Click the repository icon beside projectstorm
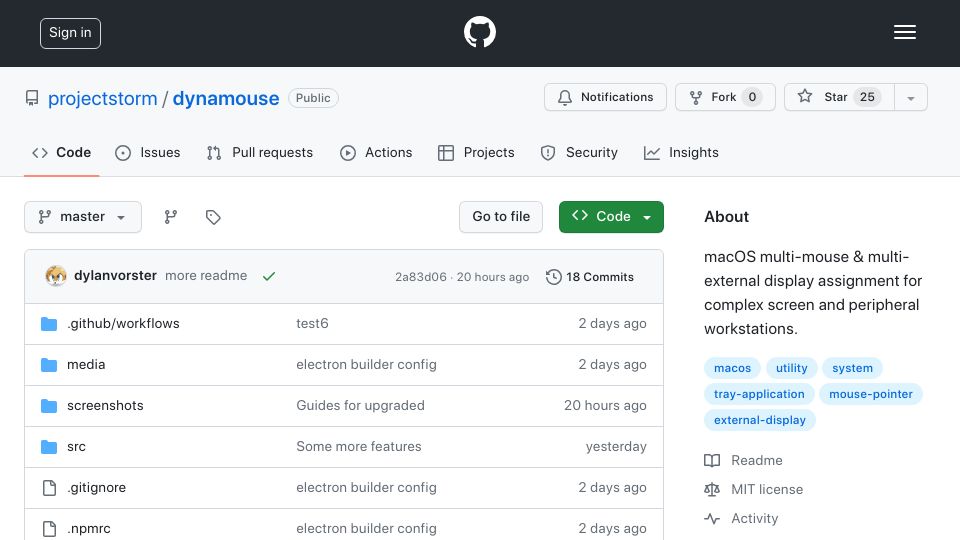The height and width of the screenshot is (540, 960). (x=32, y=98)
